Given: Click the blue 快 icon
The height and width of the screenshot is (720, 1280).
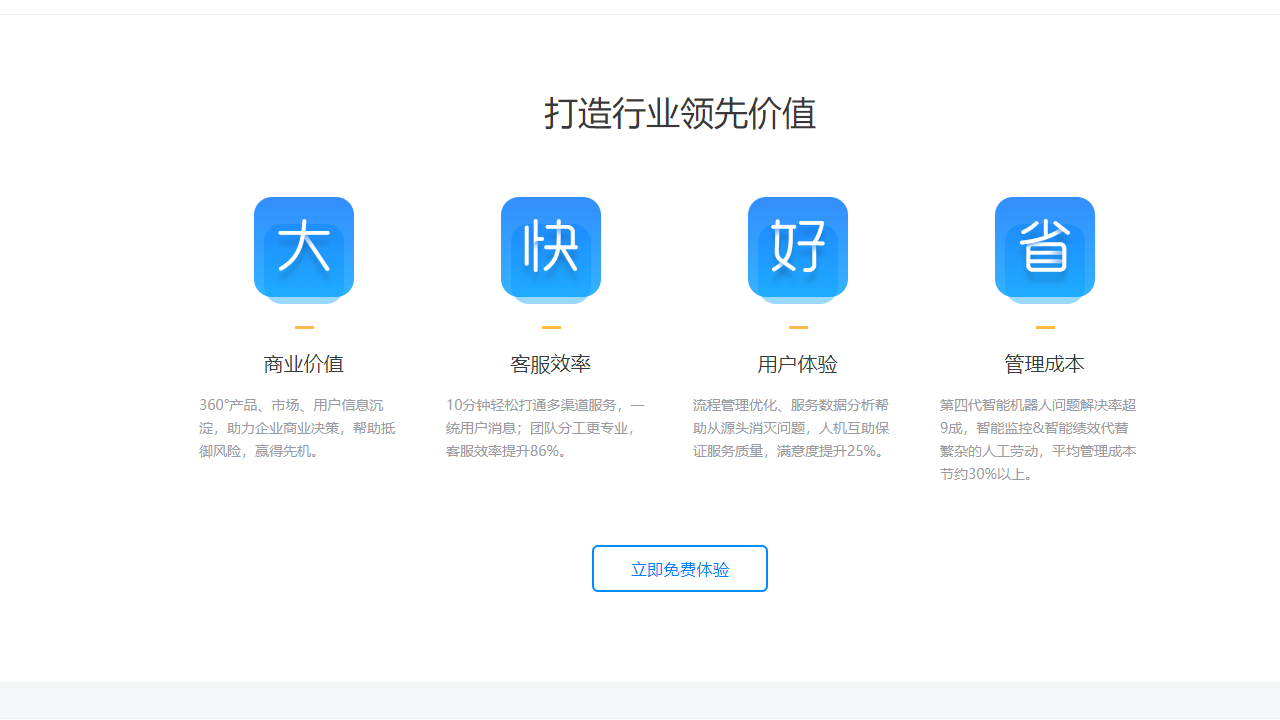Looking at the screenshot, I should pyautogui.click(x=551, y=249).
